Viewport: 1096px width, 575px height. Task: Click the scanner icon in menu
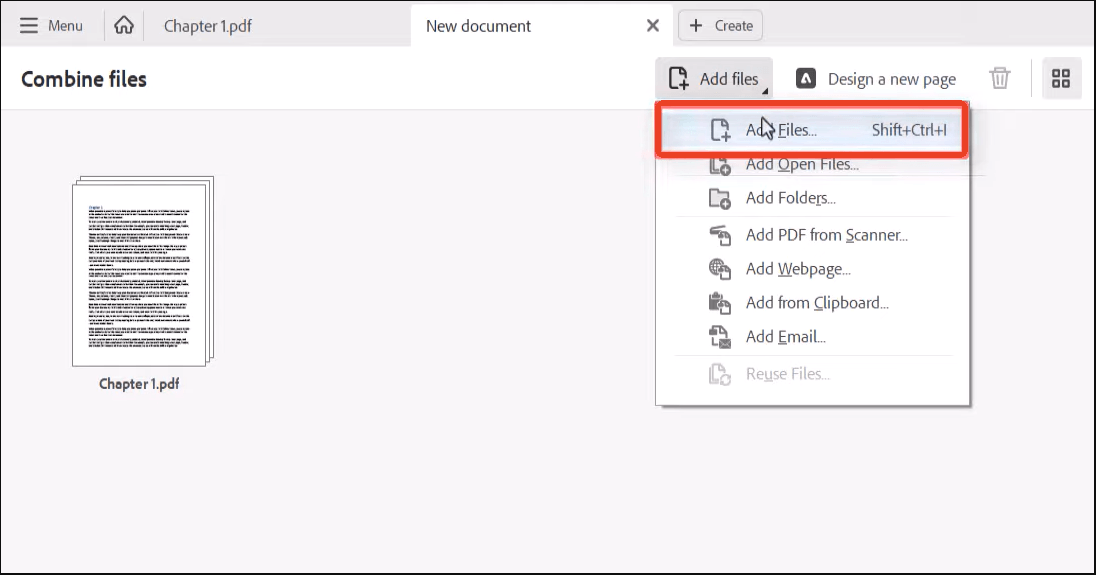pos(720,235)
